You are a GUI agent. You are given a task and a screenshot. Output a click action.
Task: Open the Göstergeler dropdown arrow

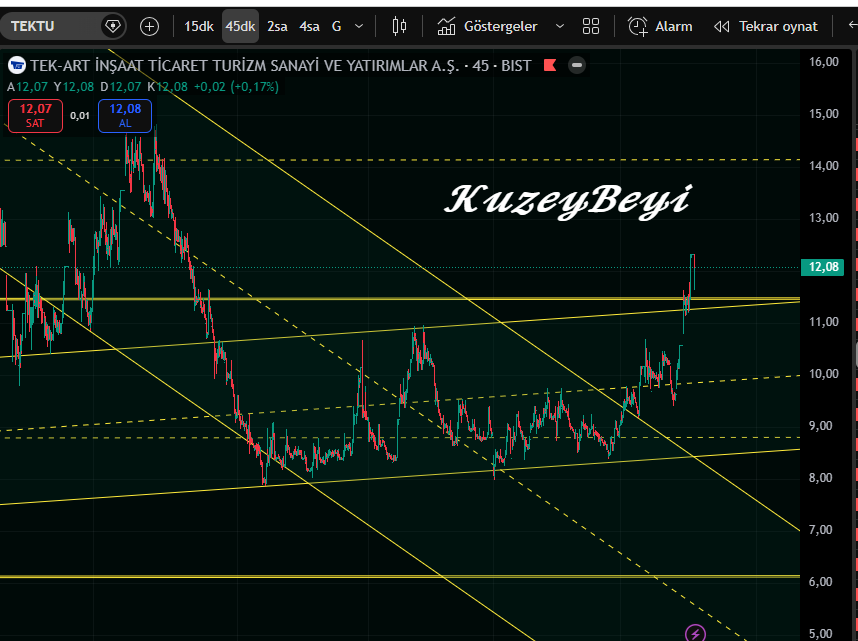pyautogui.click(x=560, y=26)
